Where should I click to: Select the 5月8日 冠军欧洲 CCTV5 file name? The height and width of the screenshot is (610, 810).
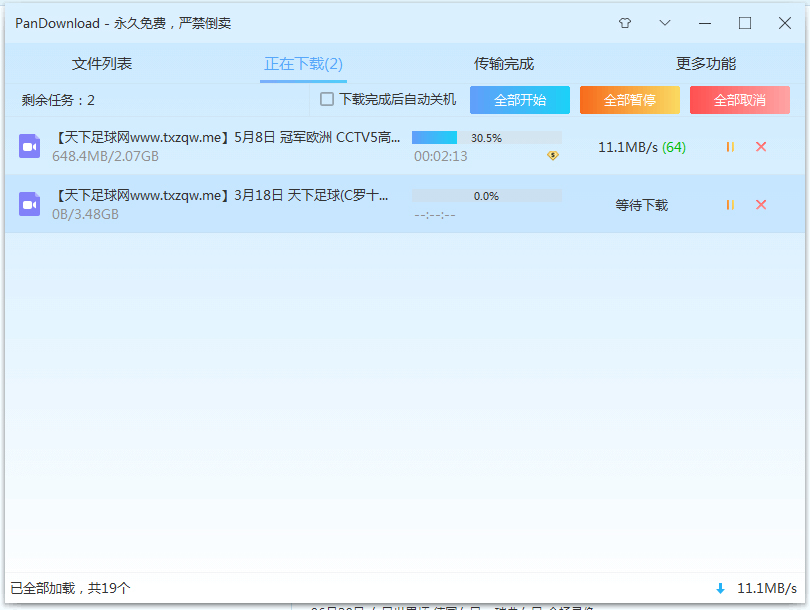pyautogui.click(x=228, y=137)
